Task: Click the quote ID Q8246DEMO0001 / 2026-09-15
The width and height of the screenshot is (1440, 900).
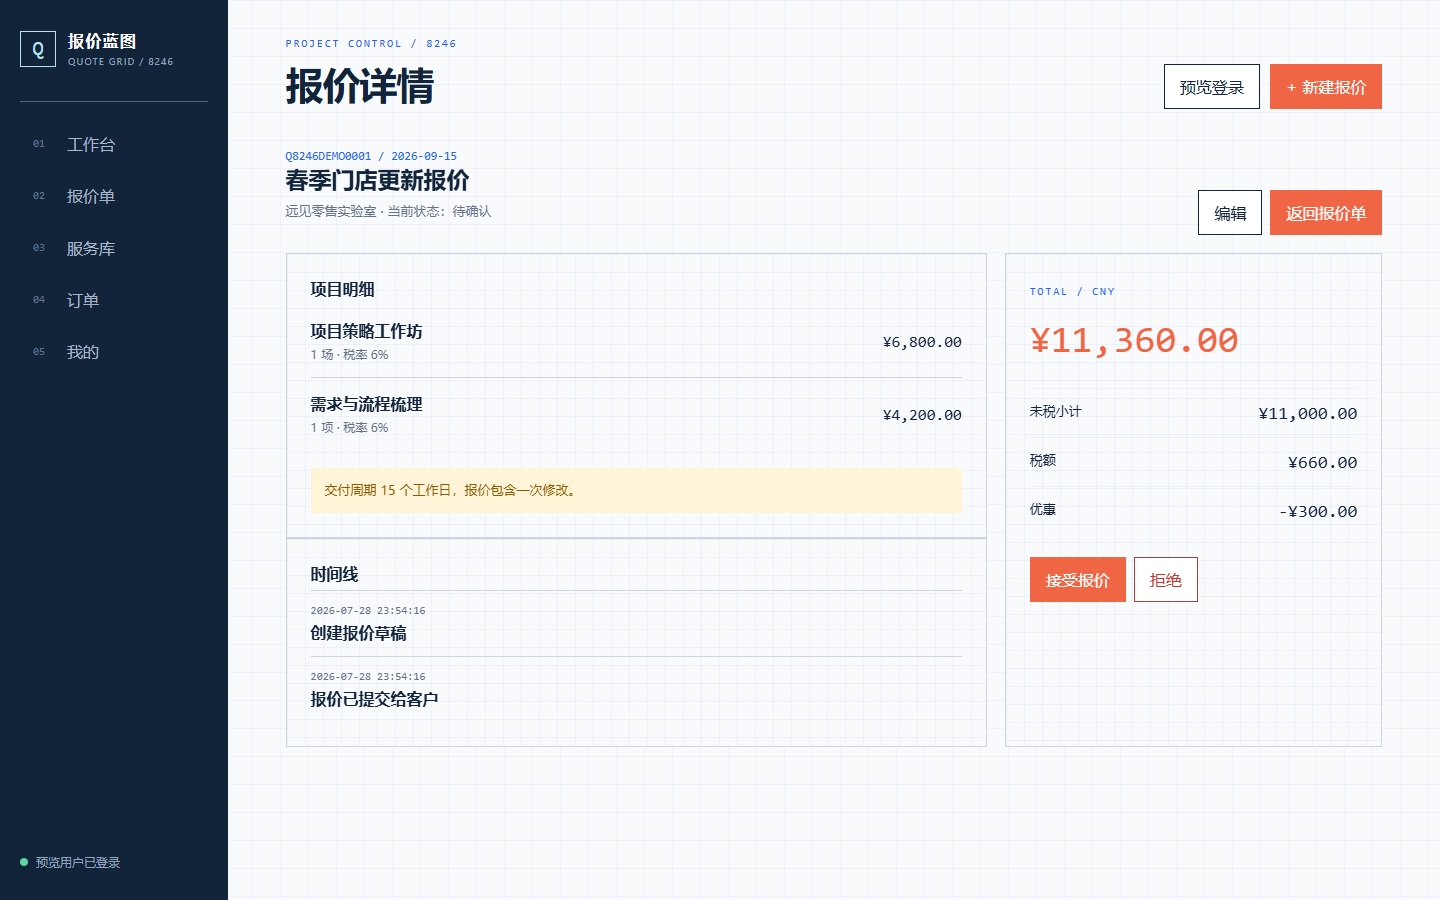Action: click(371, 156)
